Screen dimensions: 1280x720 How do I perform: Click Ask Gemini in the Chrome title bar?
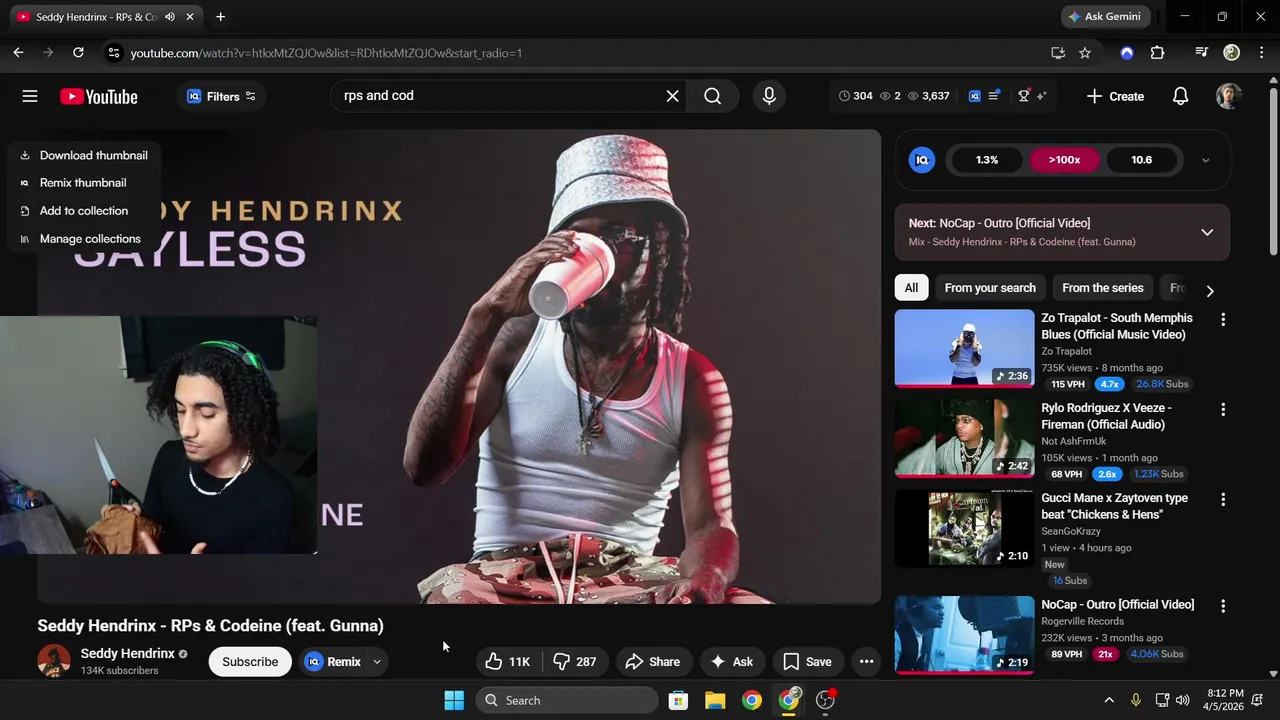tap(1105, 17)
